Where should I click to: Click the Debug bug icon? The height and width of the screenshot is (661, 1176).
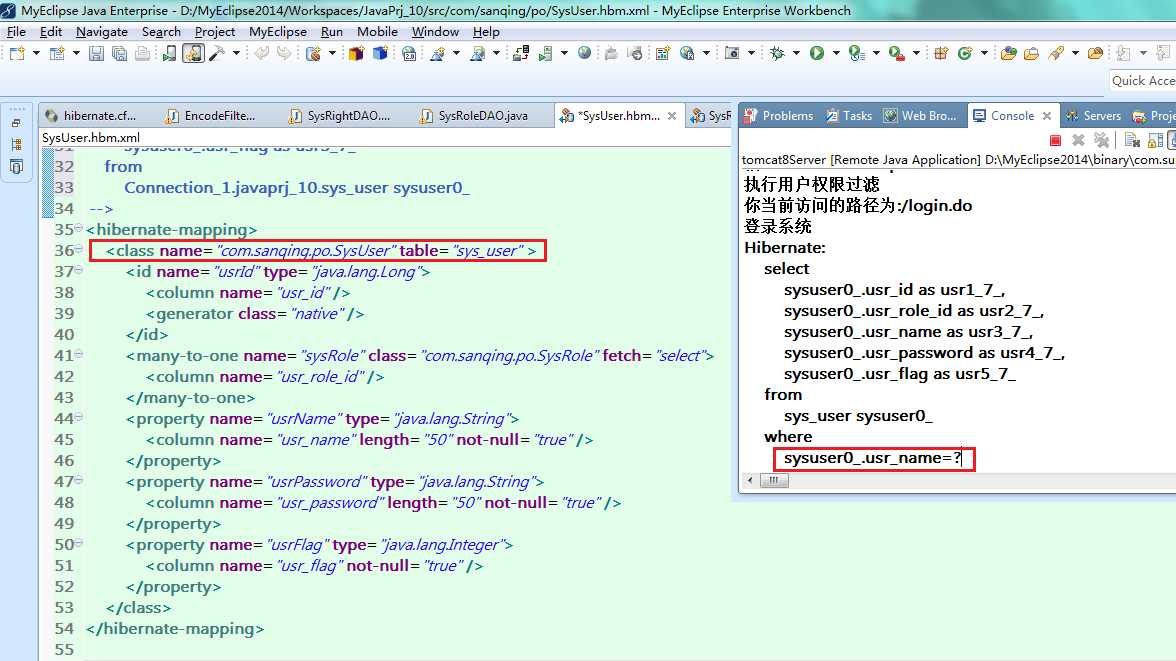777,53
